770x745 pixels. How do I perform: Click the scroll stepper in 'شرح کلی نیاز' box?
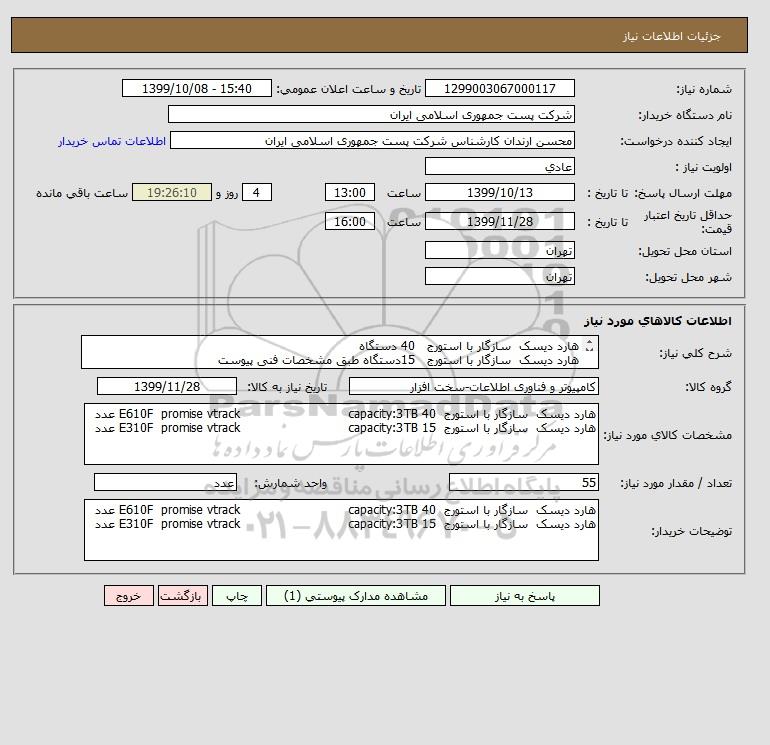tap(589, 346)
